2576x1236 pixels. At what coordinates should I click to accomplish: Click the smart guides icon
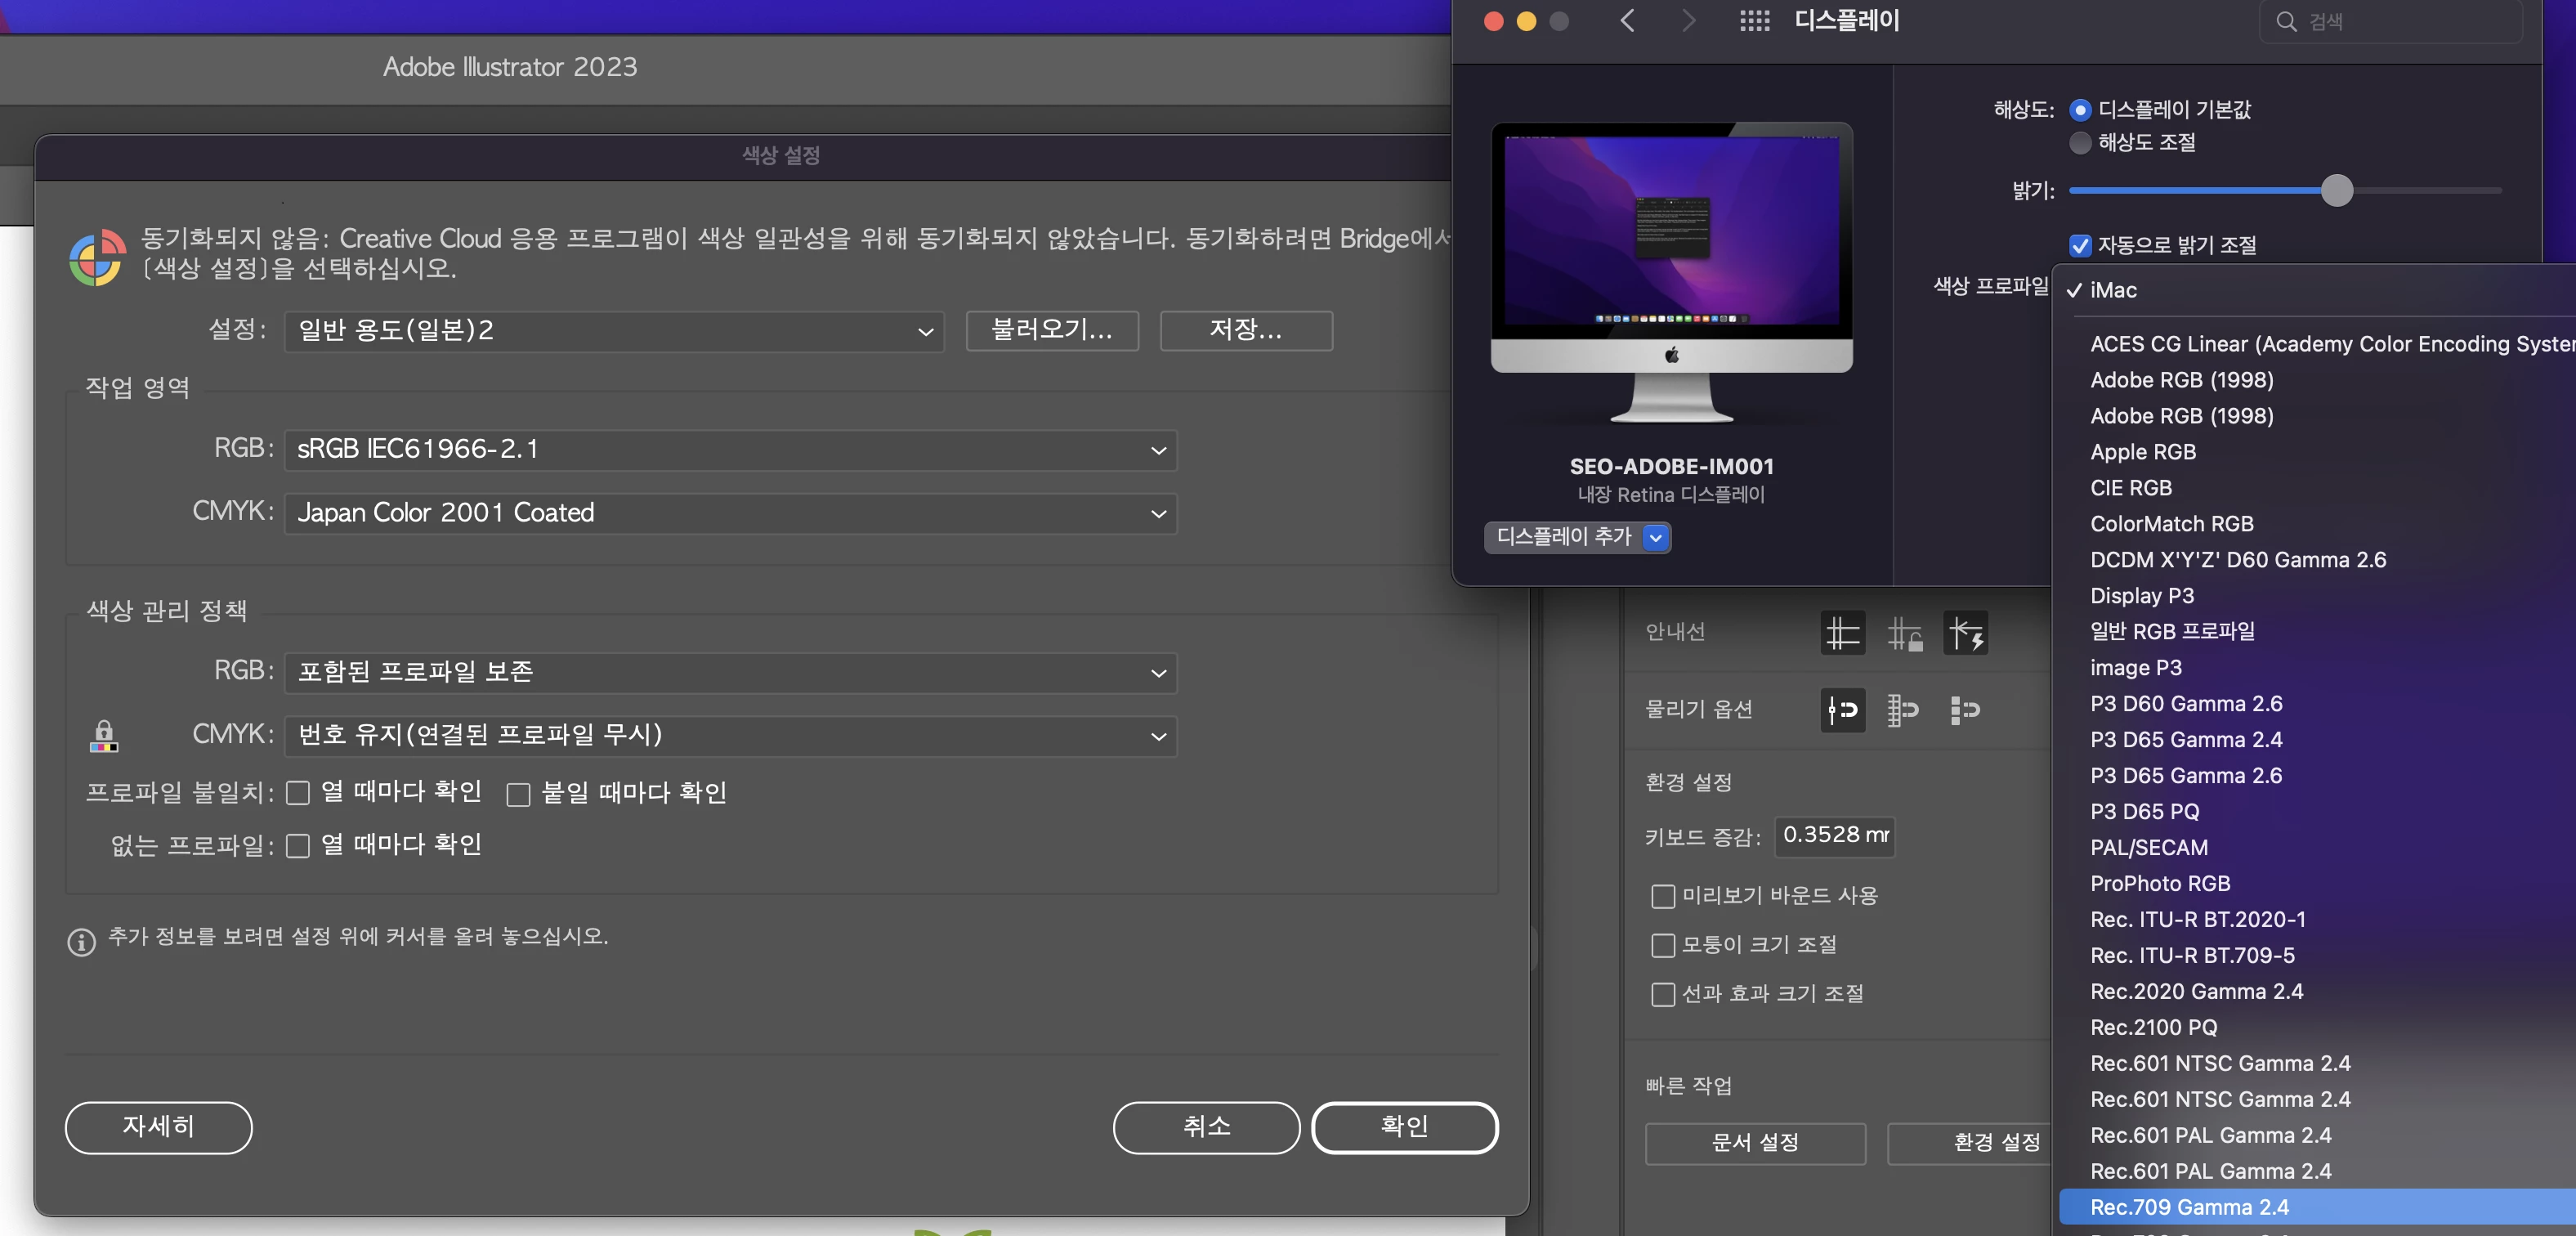click(1965, 633)
